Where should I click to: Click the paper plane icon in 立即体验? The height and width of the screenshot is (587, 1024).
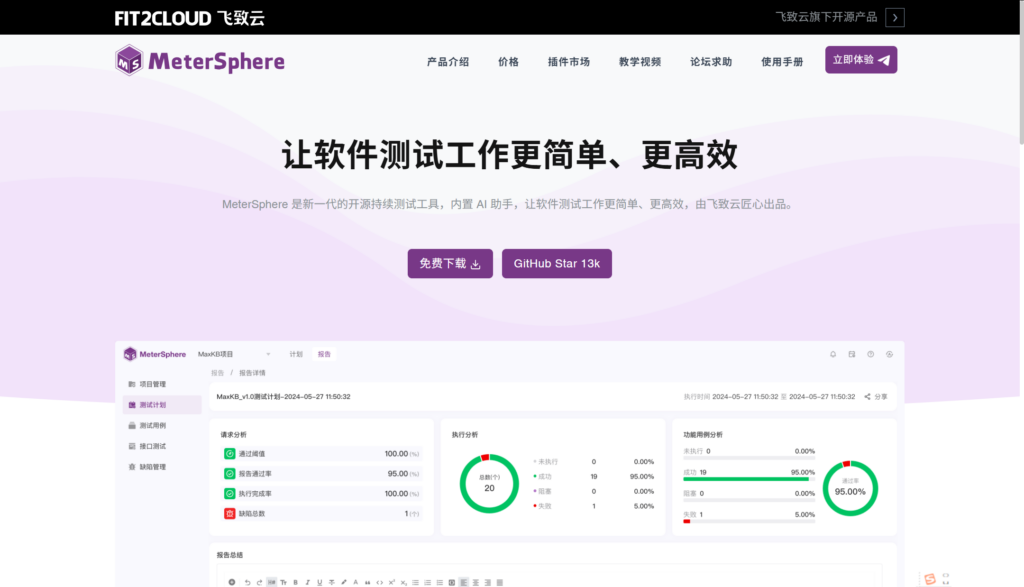click(884, 60)
